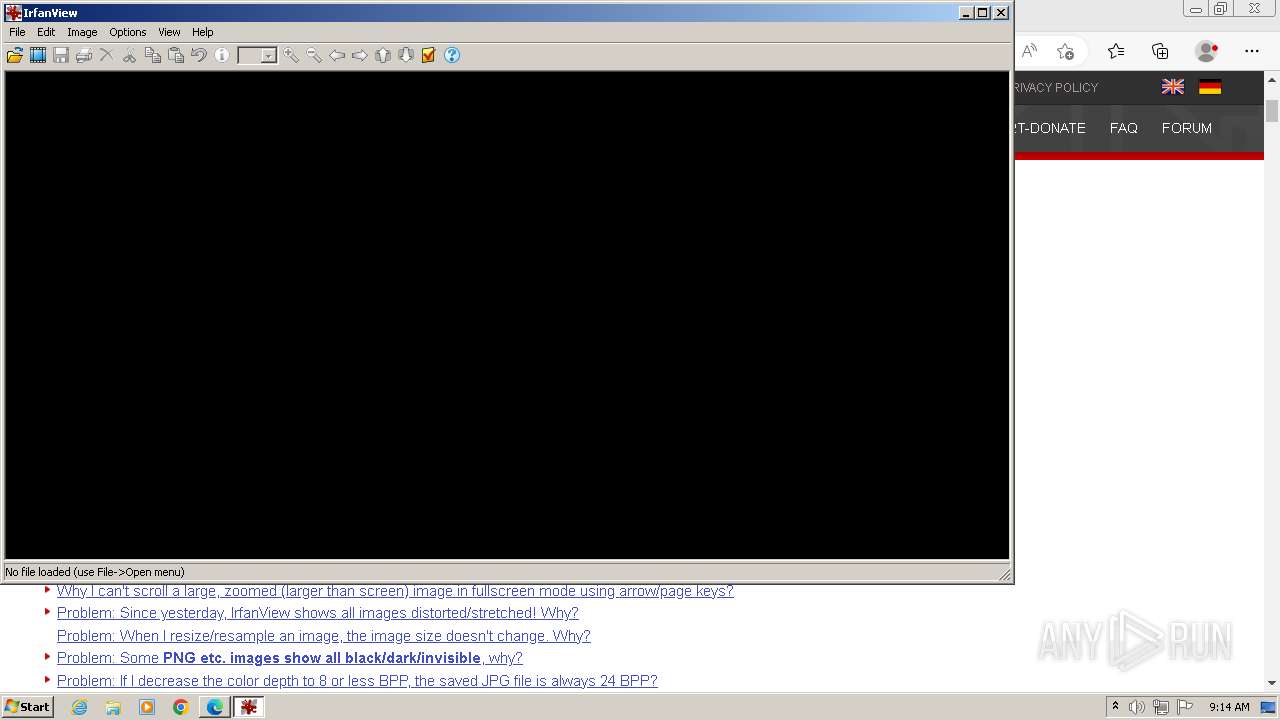1280x720 pixels.
Task: Open the Edge profile avatar
Action: (1207, 51)
